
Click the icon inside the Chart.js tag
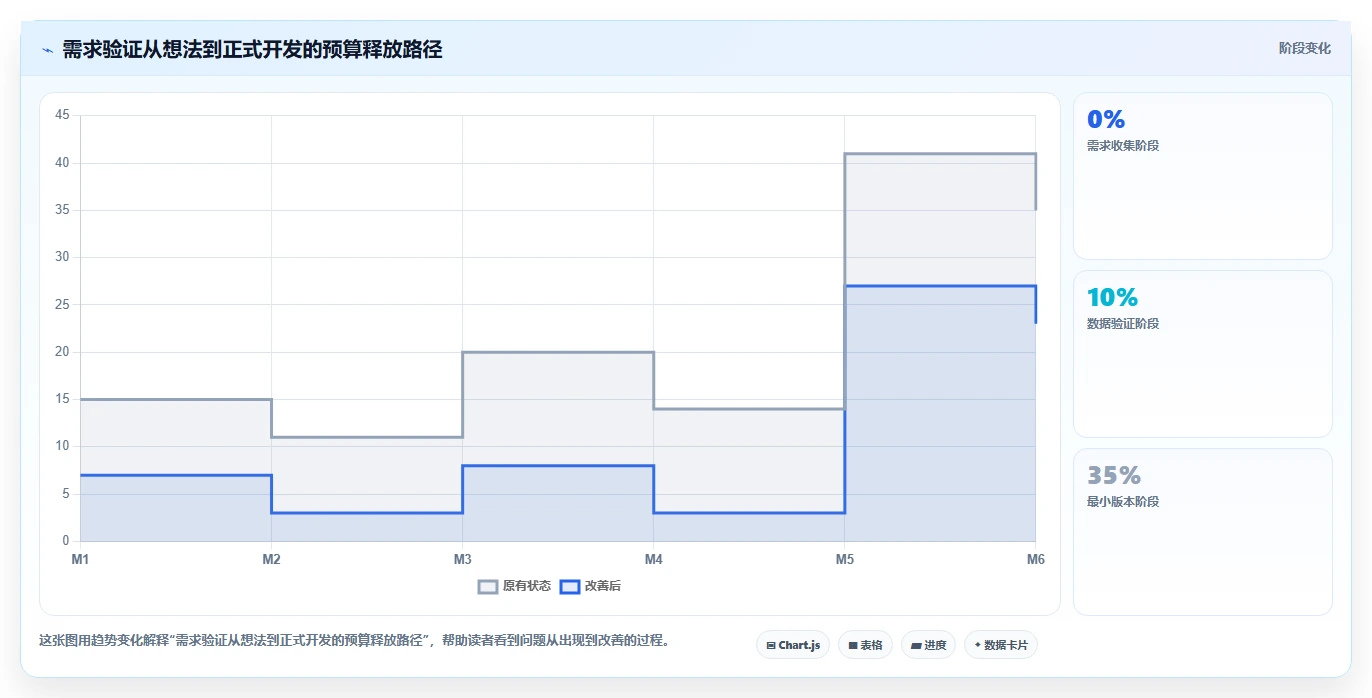tap(771, 646)
